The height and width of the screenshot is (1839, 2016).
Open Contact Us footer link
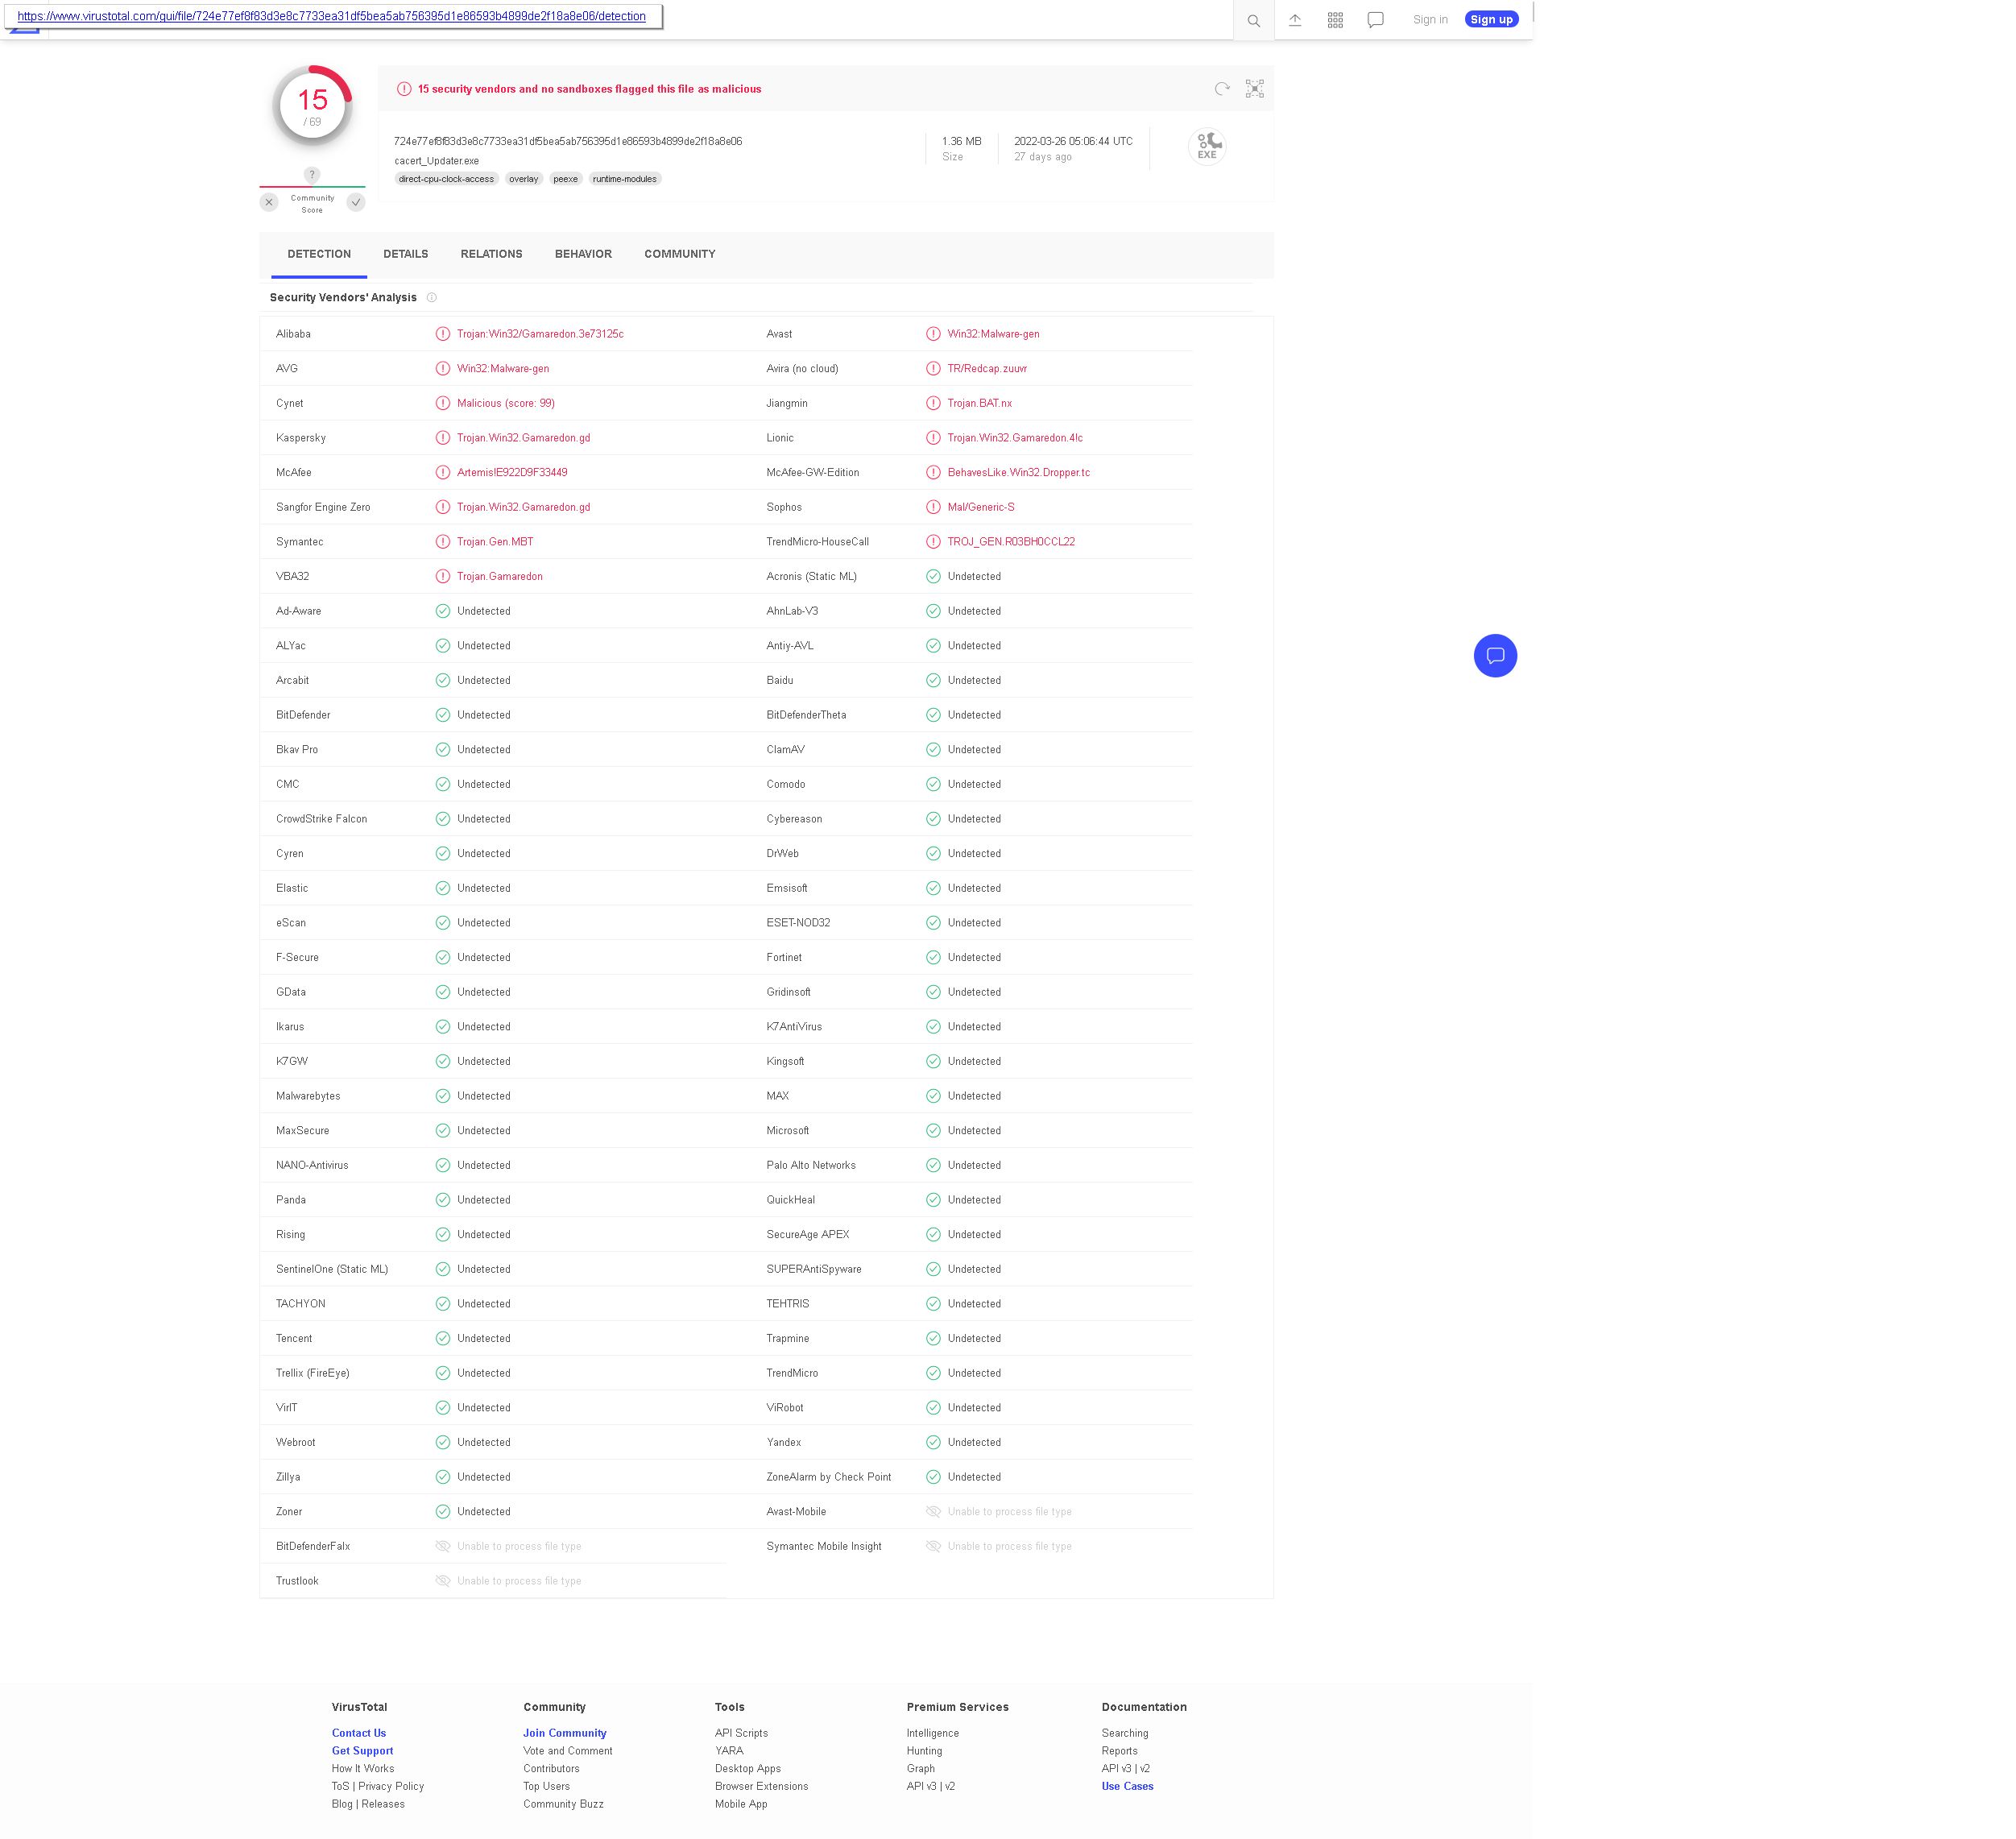click(359, 1733)
